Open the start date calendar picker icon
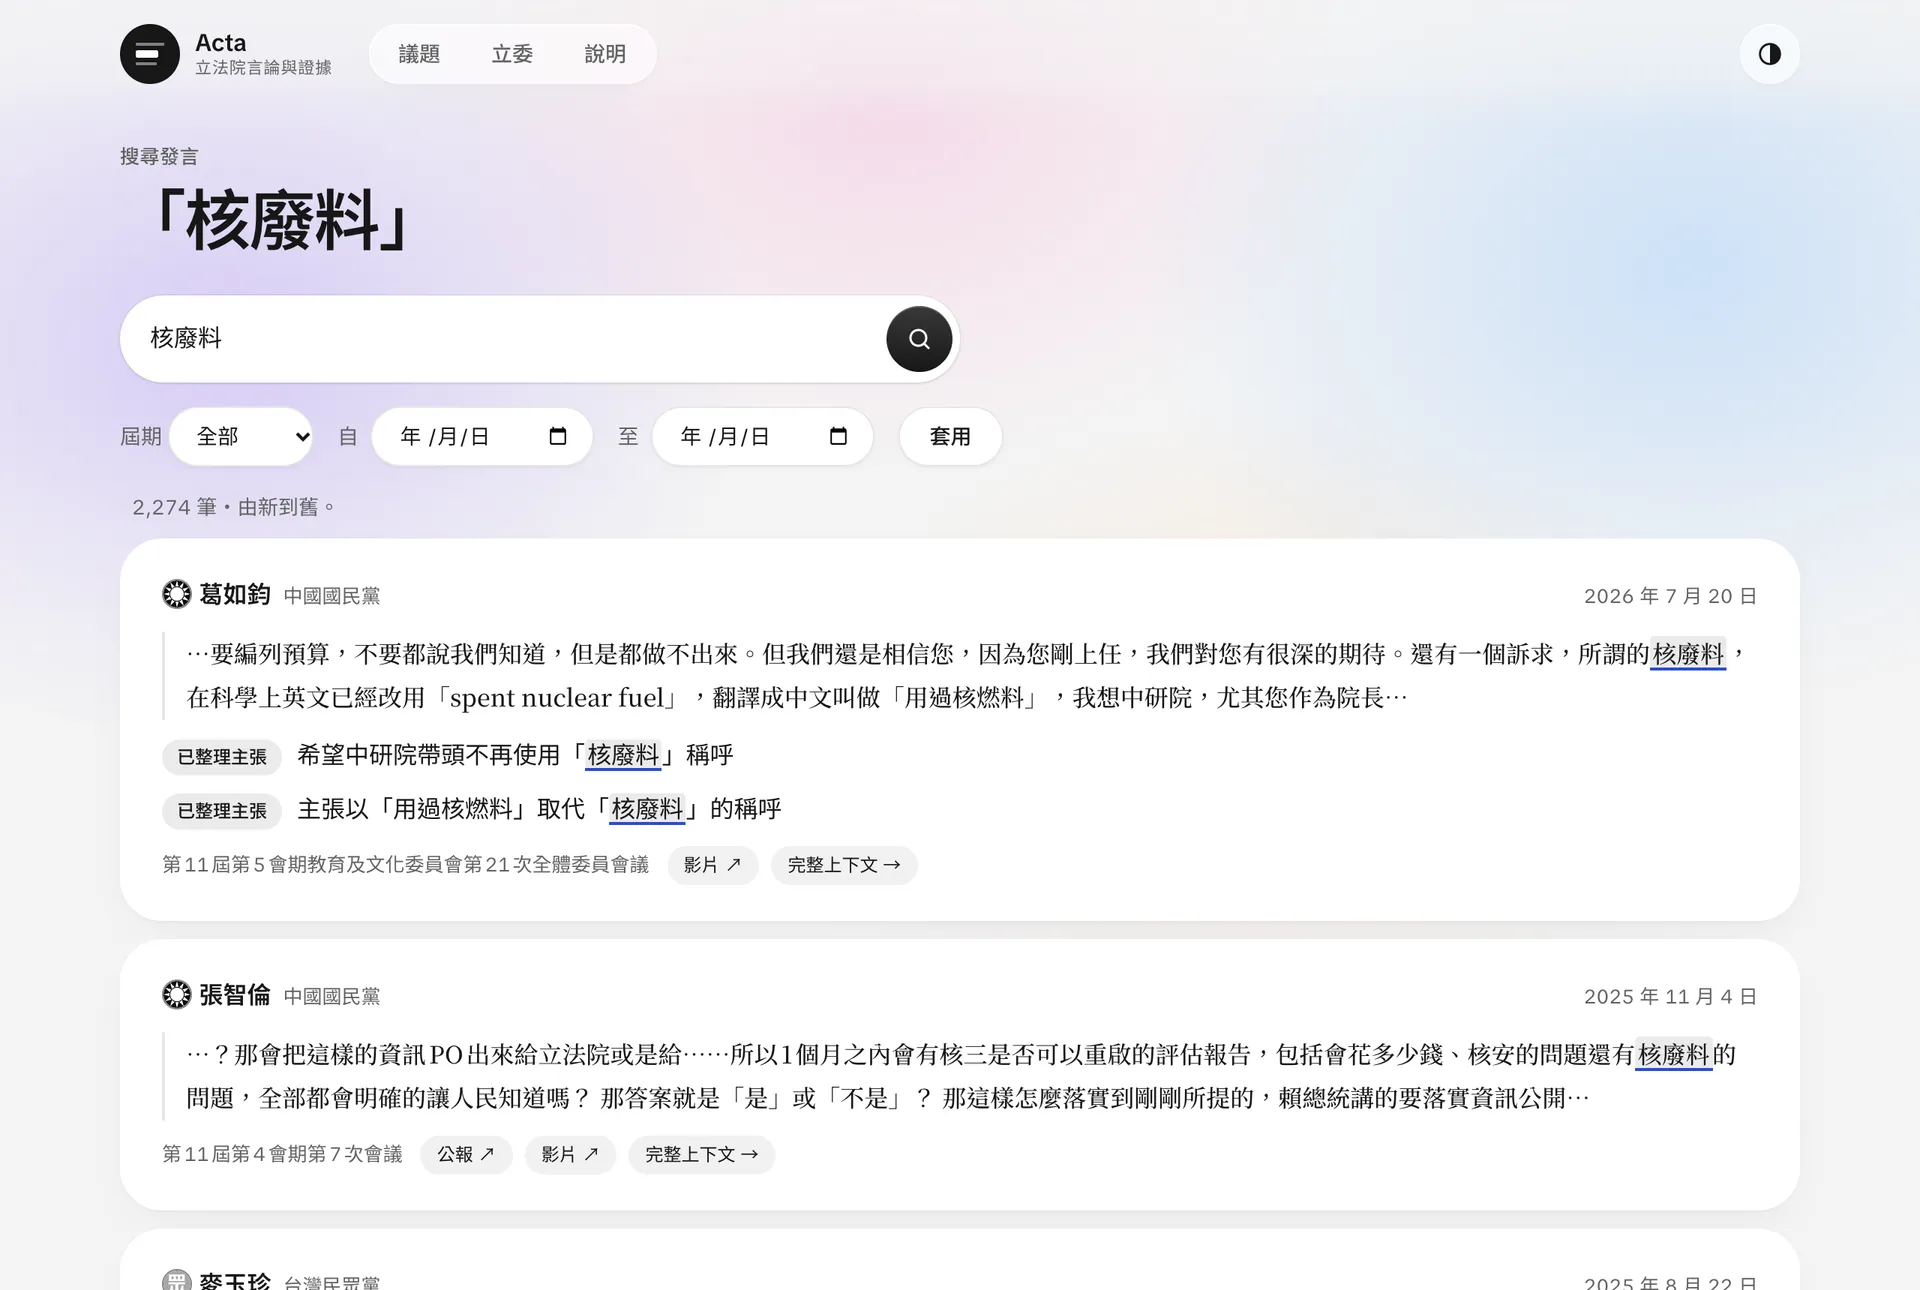 click(558, 436)
